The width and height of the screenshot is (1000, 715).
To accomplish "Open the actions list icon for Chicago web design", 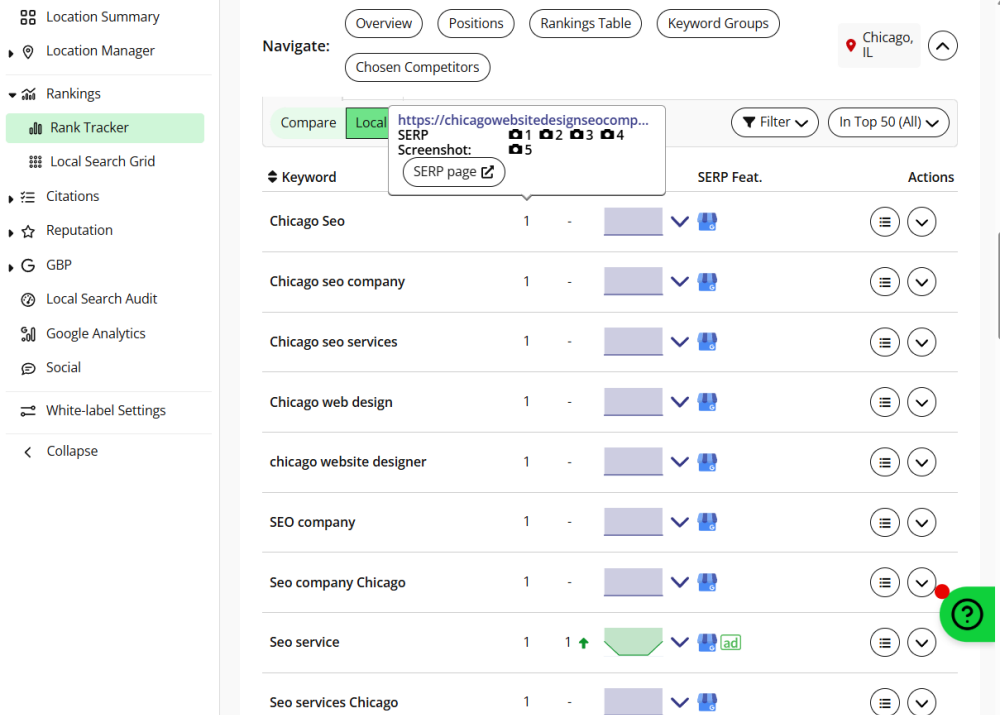I will 885,402.
